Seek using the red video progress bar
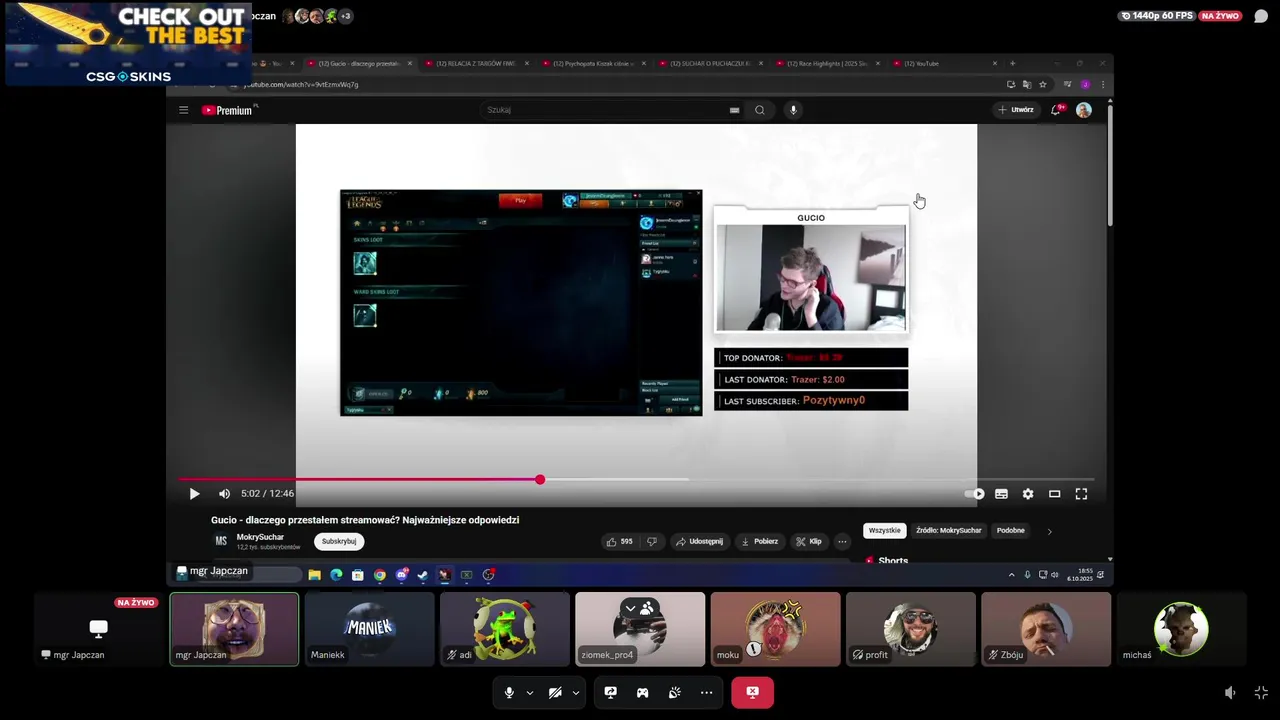This screenshot has width=1280, height=720. point(636,480)
